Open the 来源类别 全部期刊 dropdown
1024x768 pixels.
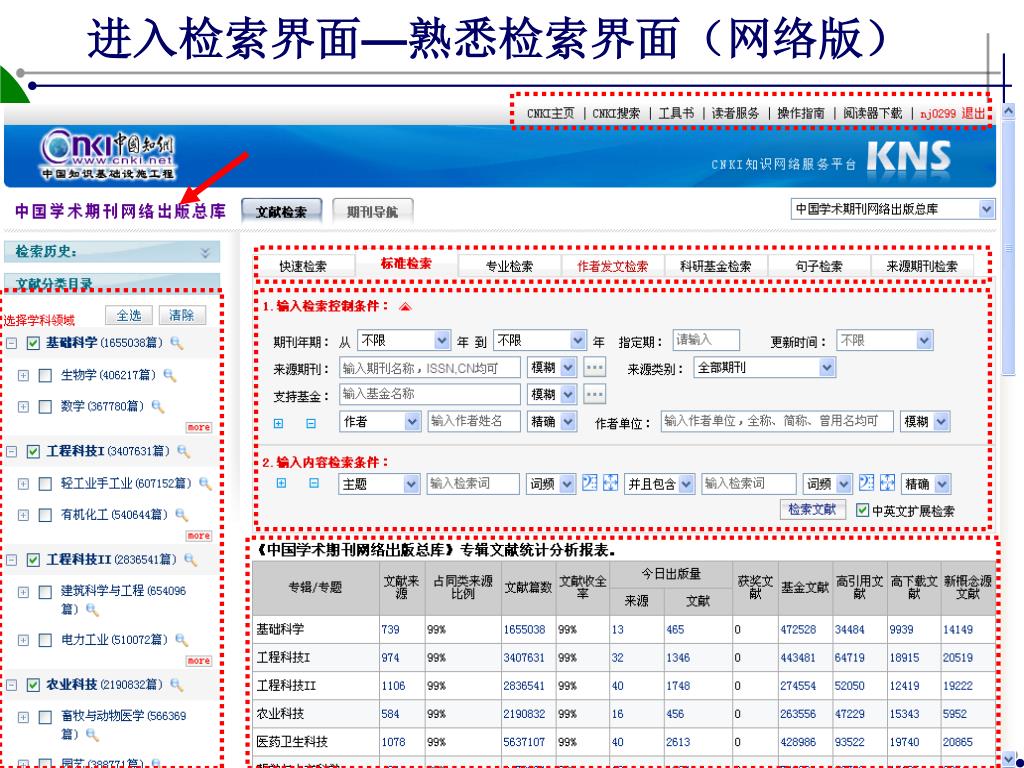coord(765,368)
